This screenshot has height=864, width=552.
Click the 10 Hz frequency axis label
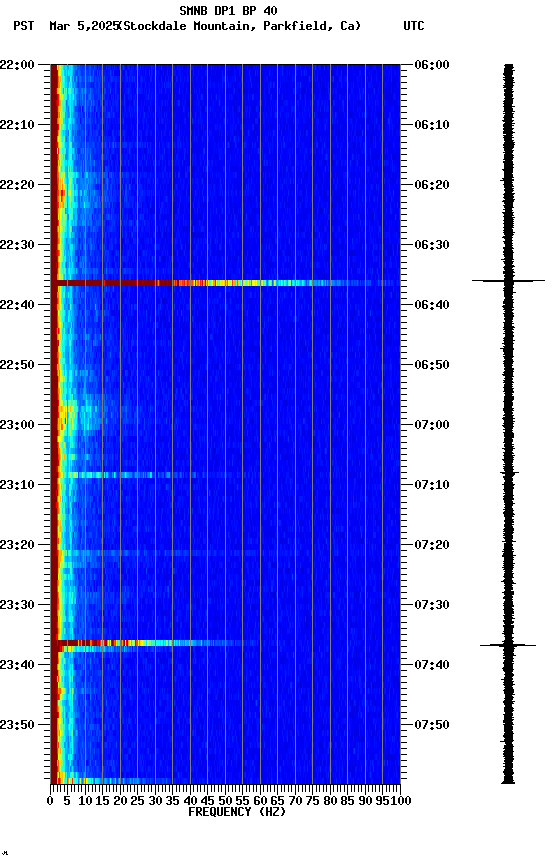tap(85, 801)
